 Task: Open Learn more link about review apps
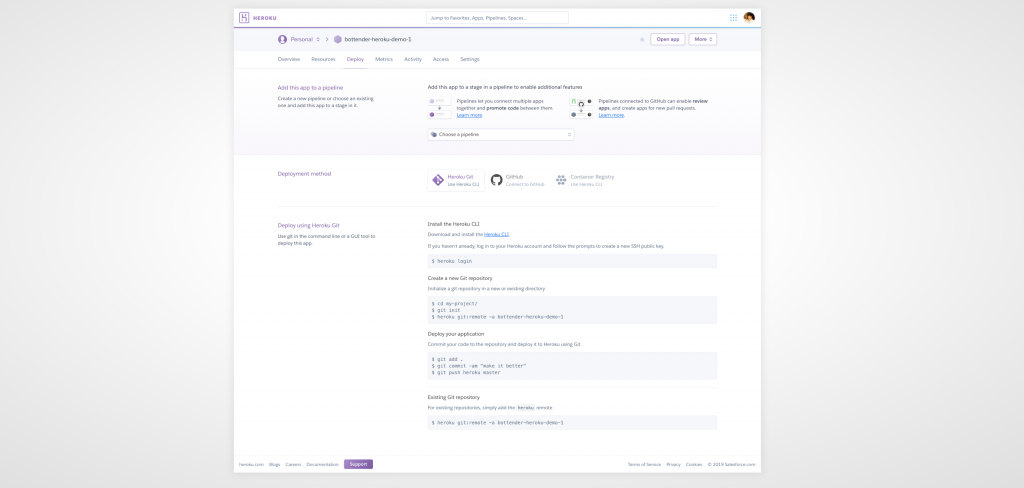pos(611,115)
